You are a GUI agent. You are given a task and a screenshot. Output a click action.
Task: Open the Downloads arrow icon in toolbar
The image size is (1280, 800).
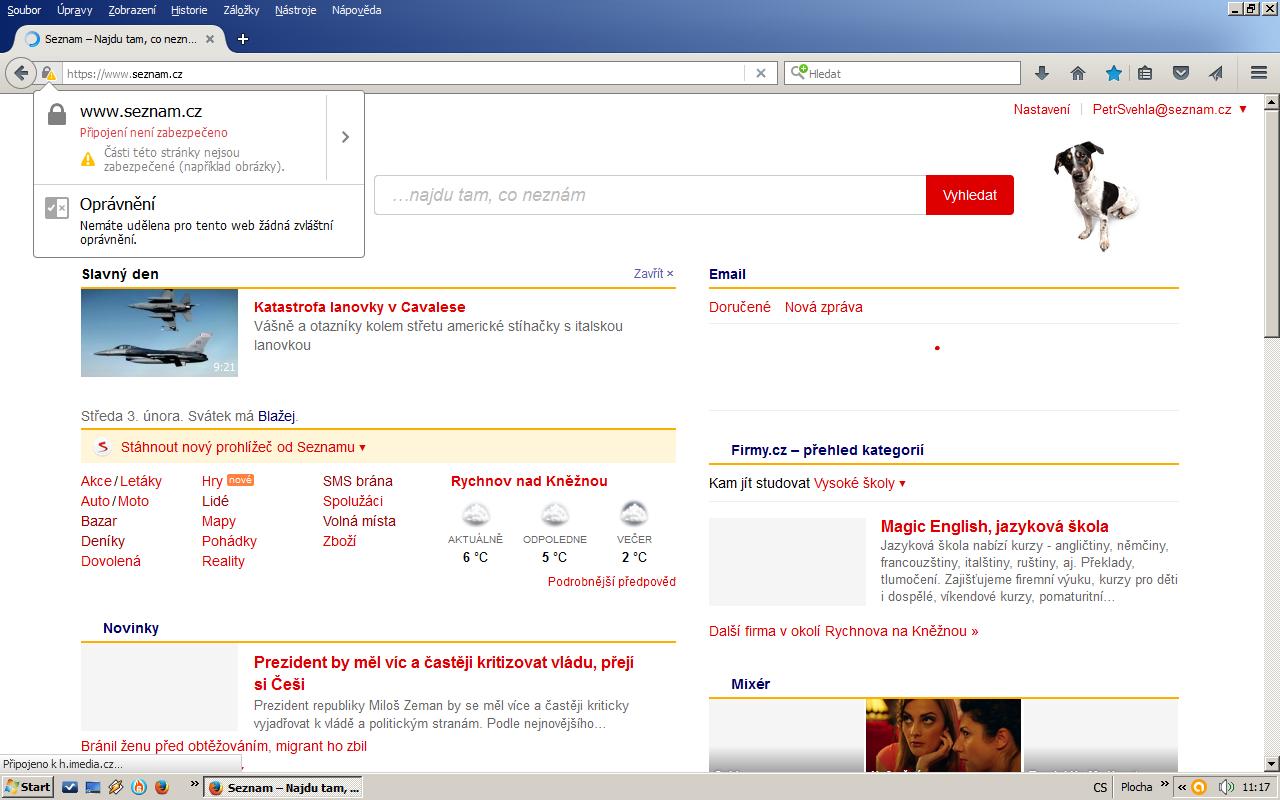pos(1041,73)
